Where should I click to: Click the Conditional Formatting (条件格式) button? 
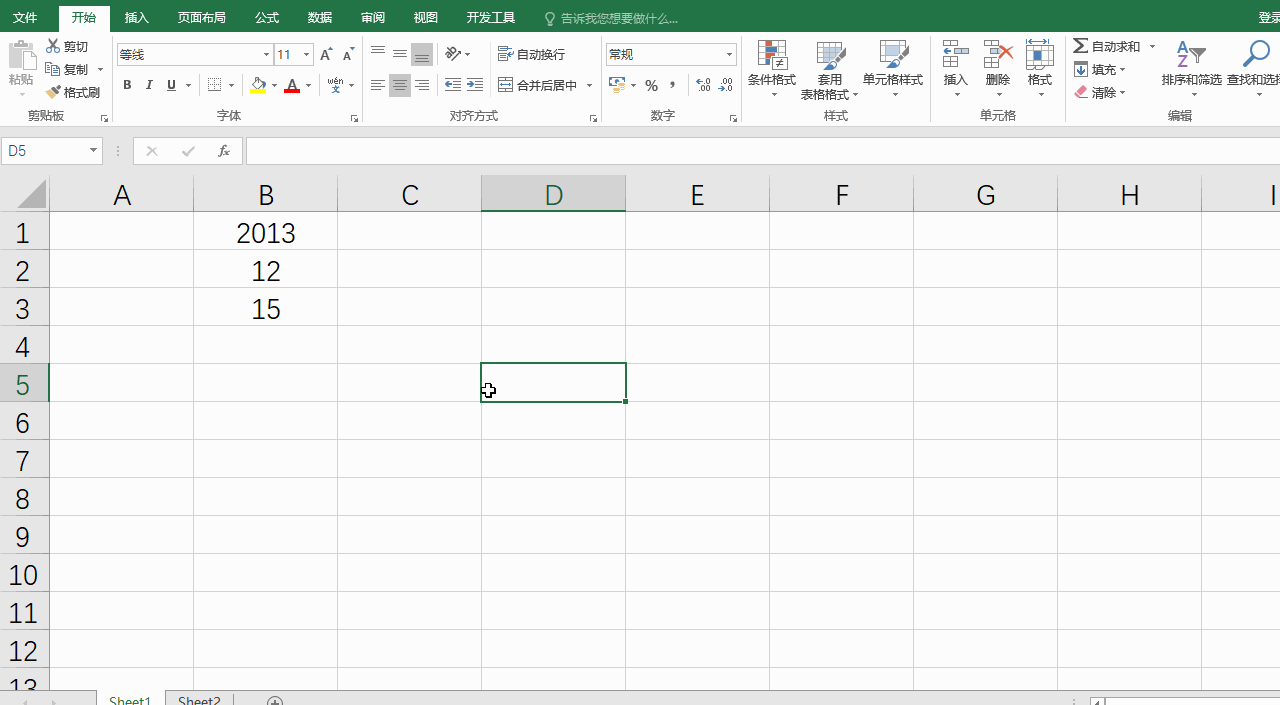tap(772, 70)
